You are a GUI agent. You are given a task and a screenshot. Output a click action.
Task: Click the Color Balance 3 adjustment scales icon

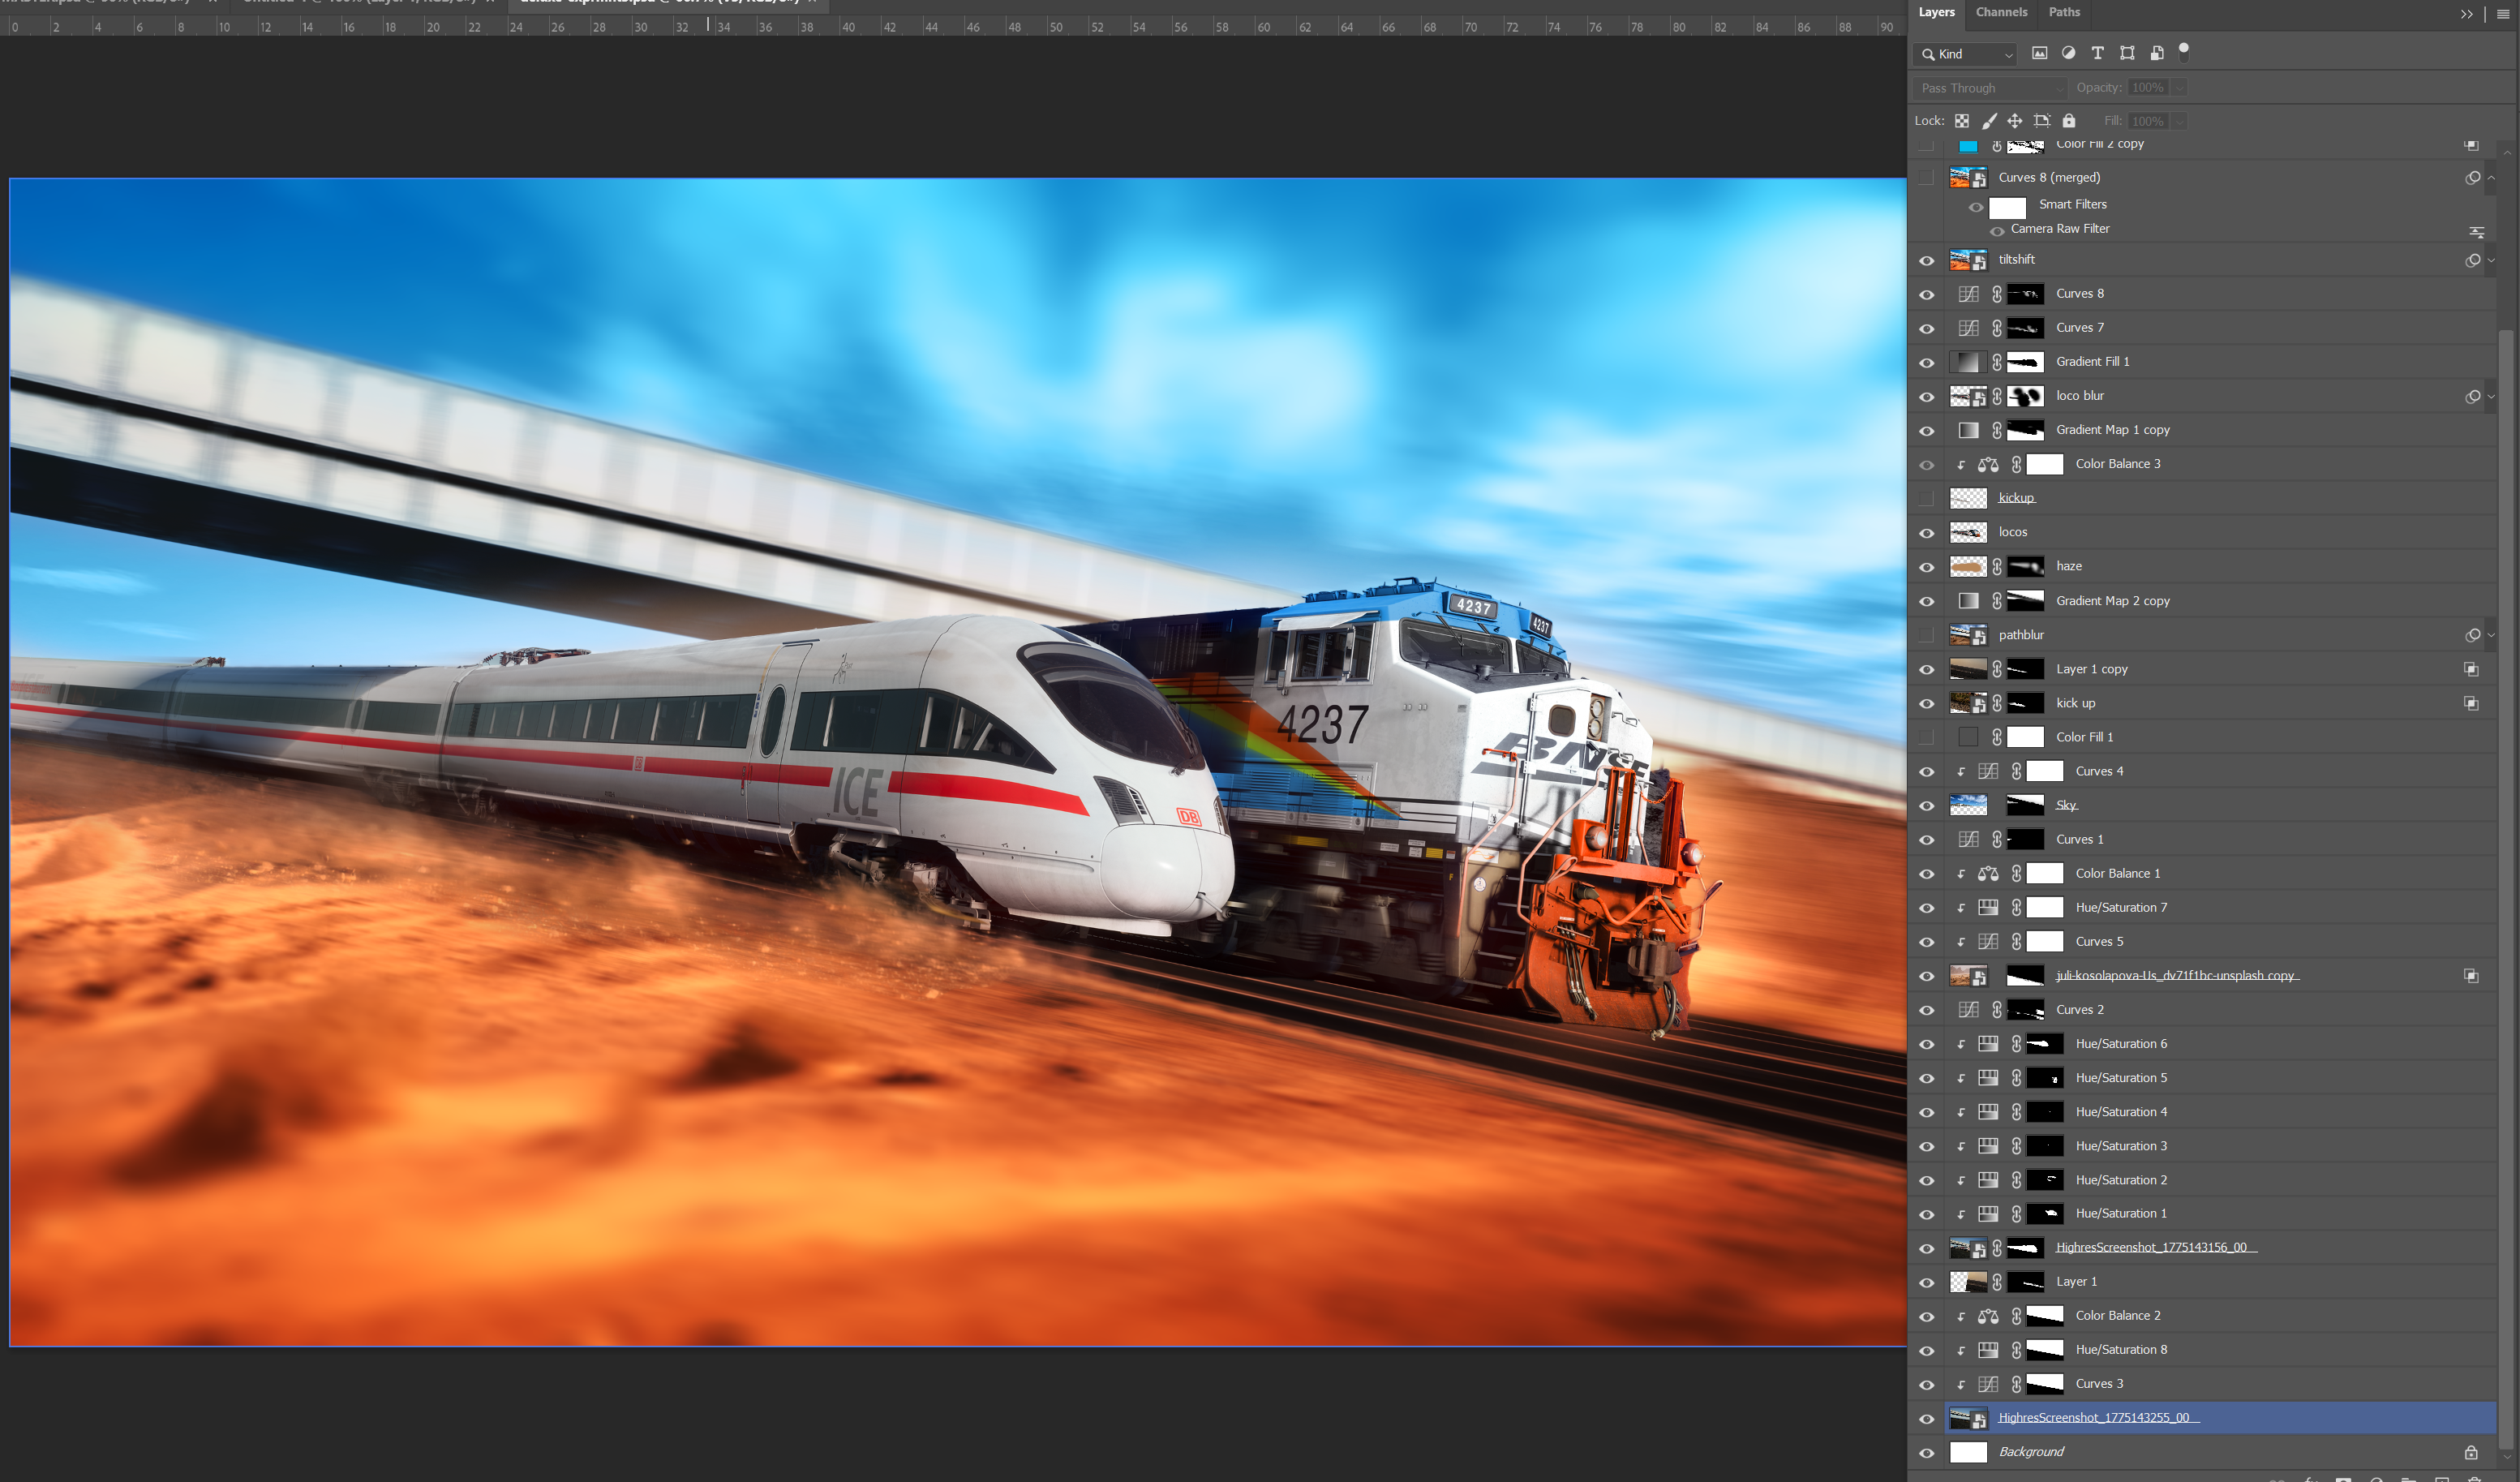tap(1988, 464)
